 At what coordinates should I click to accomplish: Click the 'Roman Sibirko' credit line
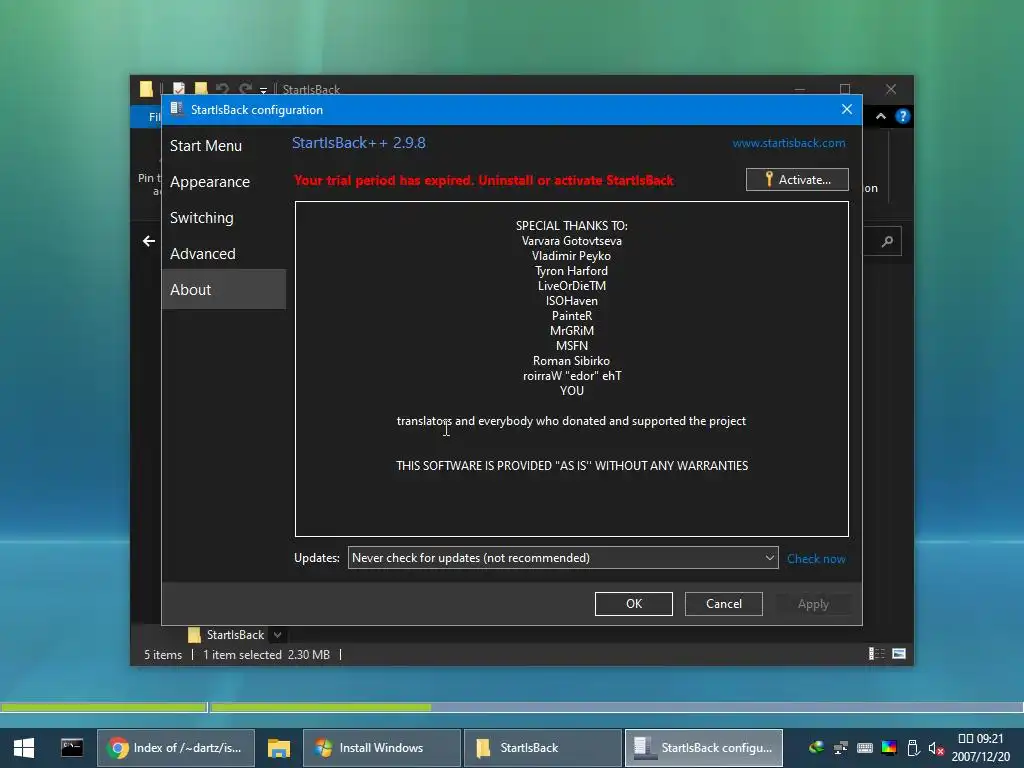click(x=571, y=360)
